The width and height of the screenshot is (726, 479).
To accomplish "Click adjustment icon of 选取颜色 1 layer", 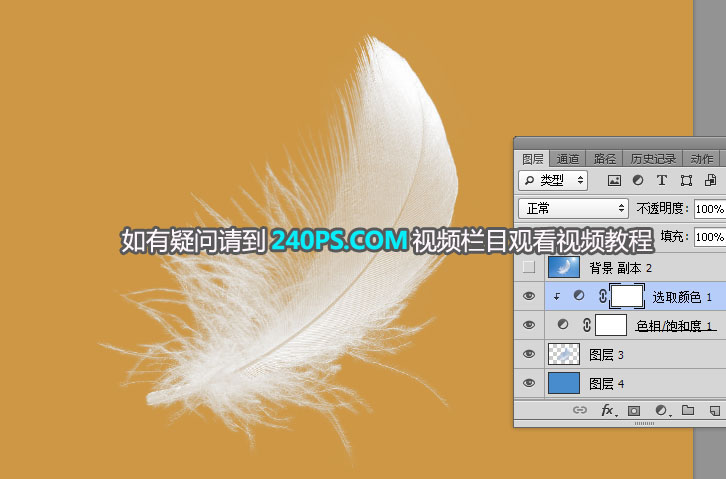I will tap(579, 295).
